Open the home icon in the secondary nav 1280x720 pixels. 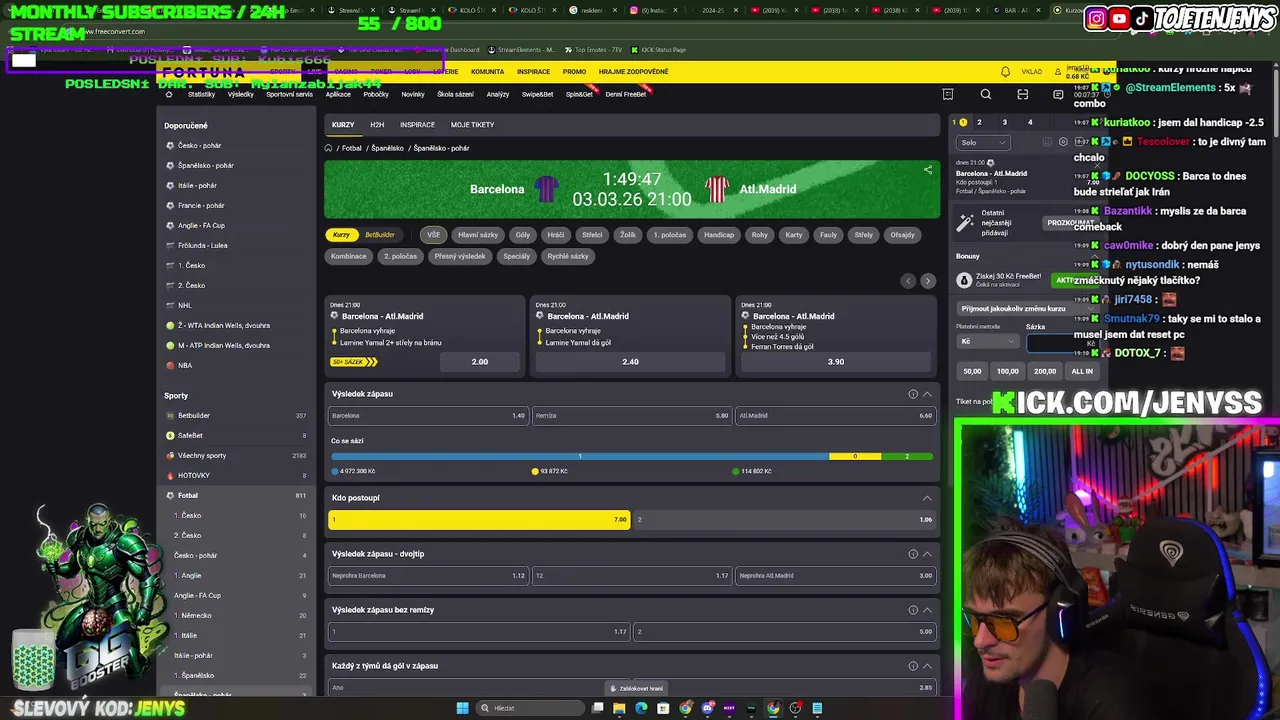(x=168, y=94)
